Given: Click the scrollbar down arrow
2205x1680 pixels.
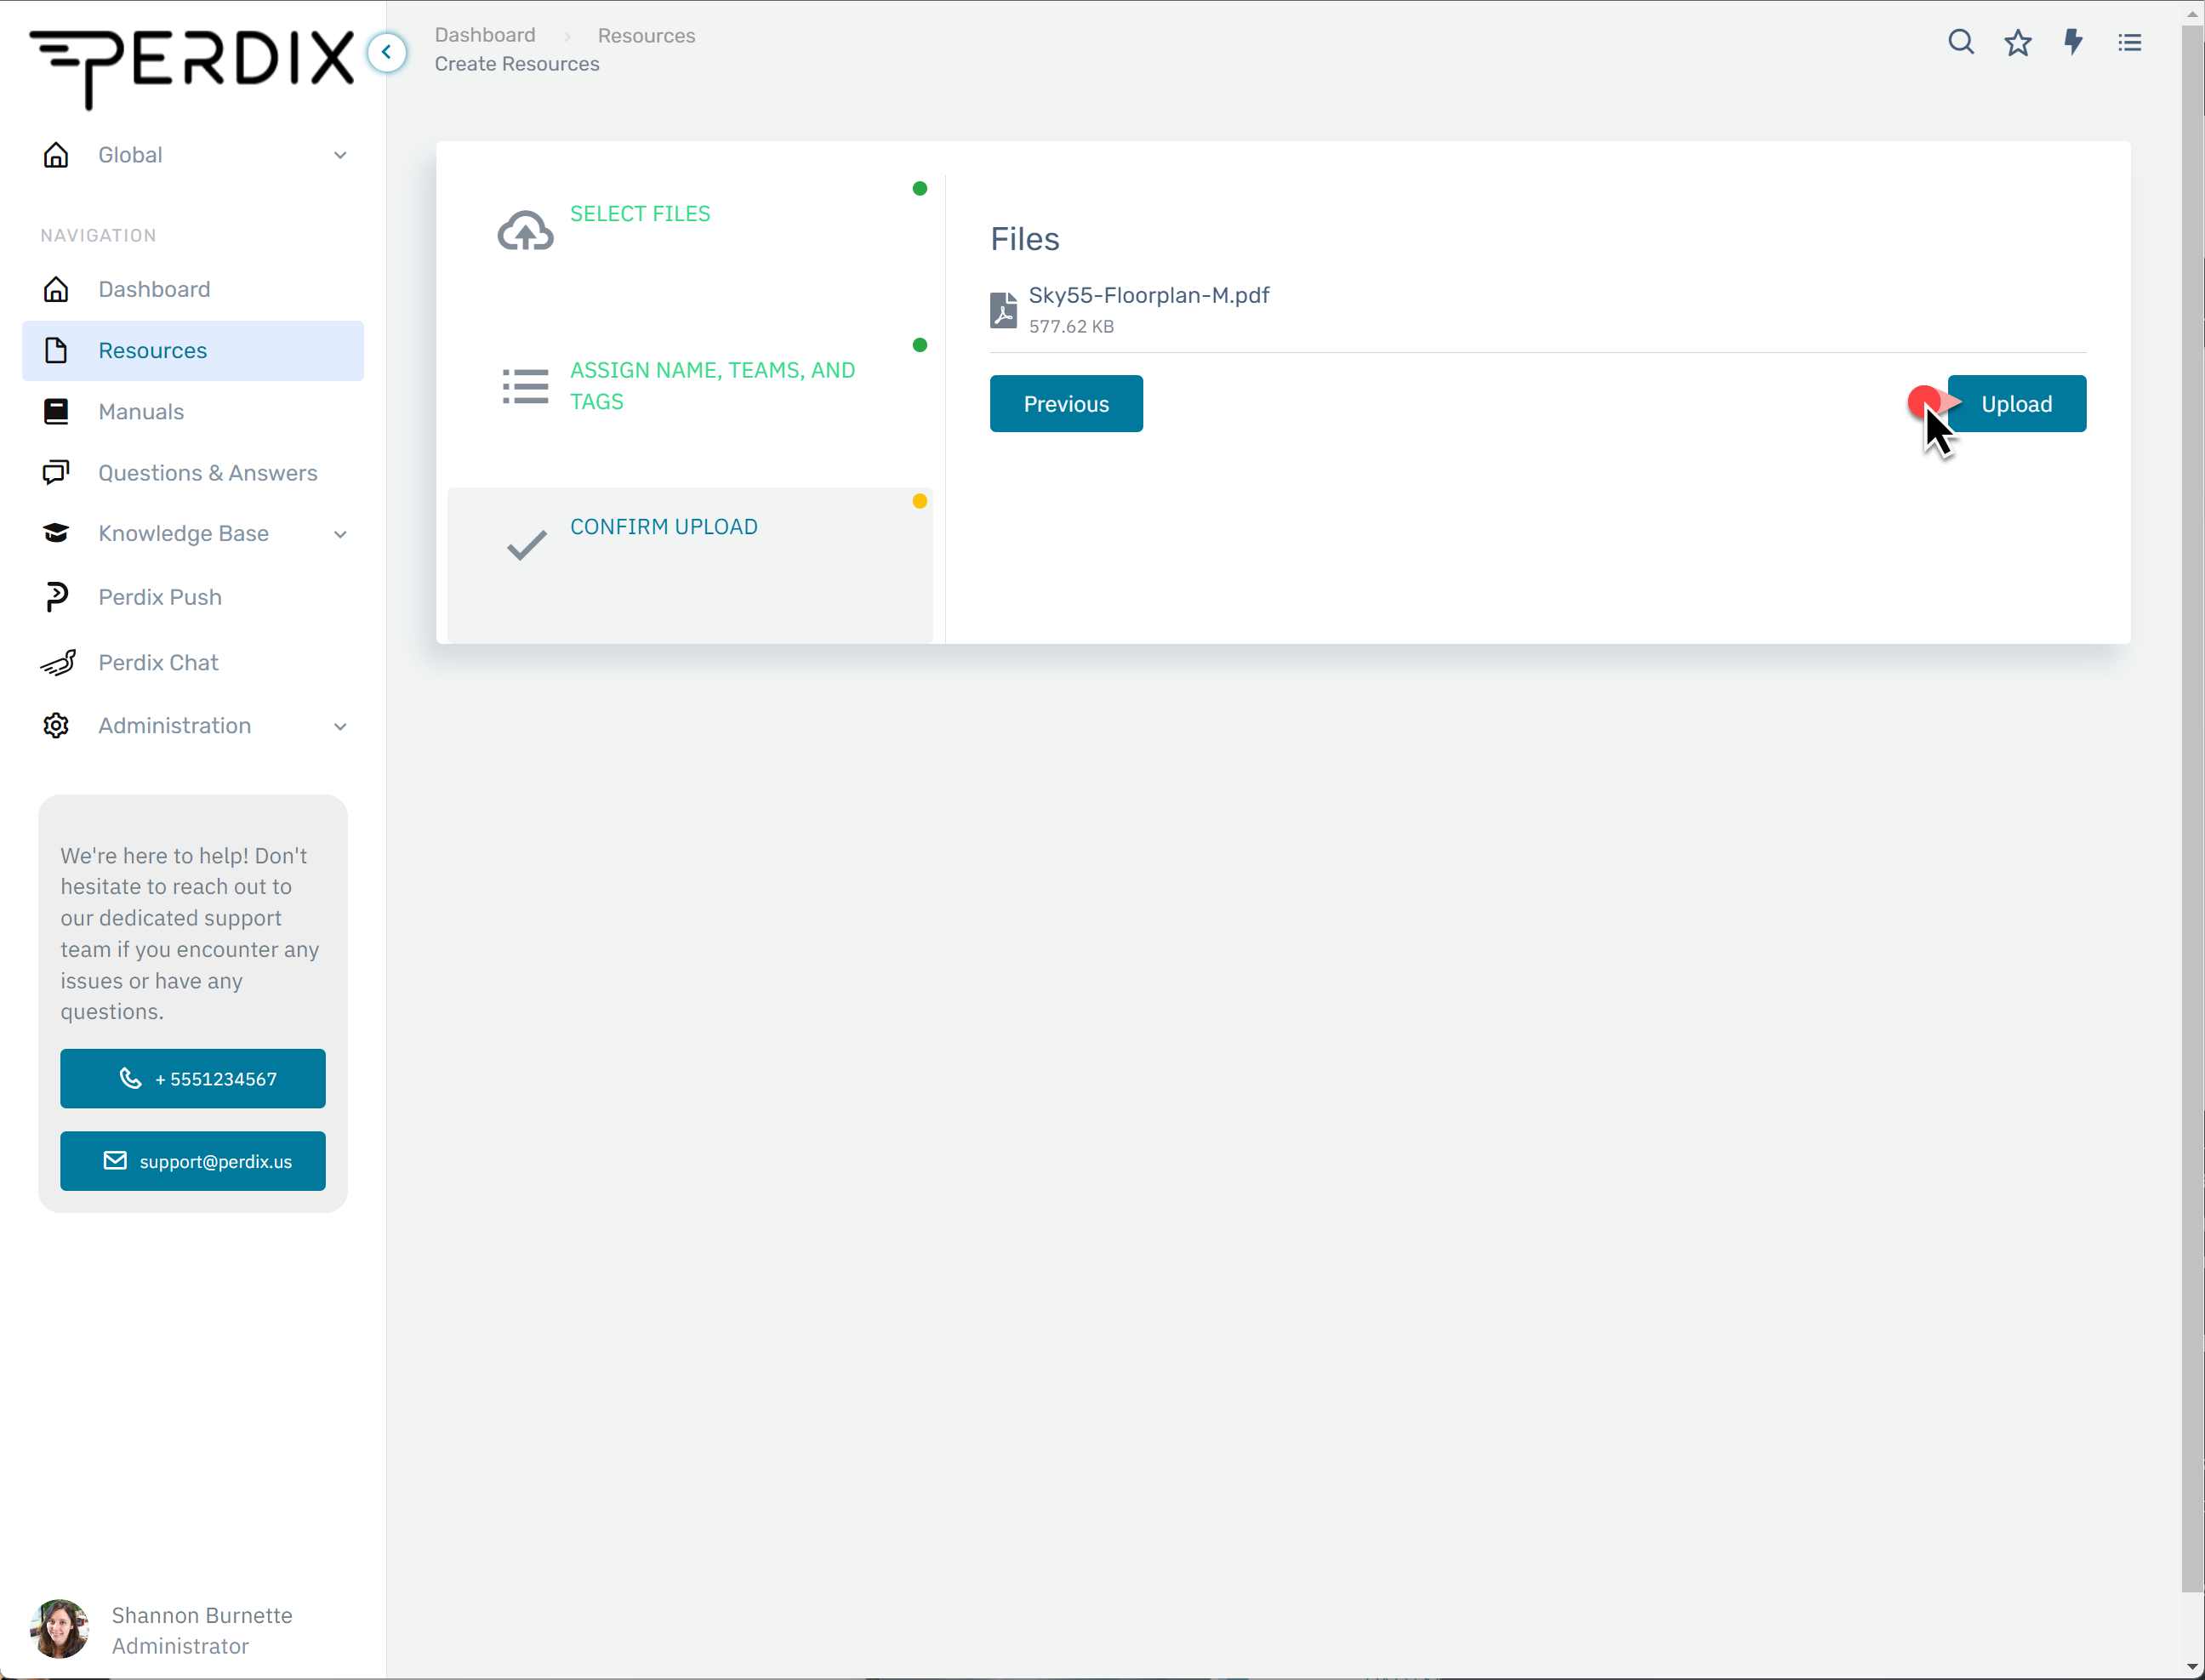Looking at the screenshot, I should tap(2192, 1667).
